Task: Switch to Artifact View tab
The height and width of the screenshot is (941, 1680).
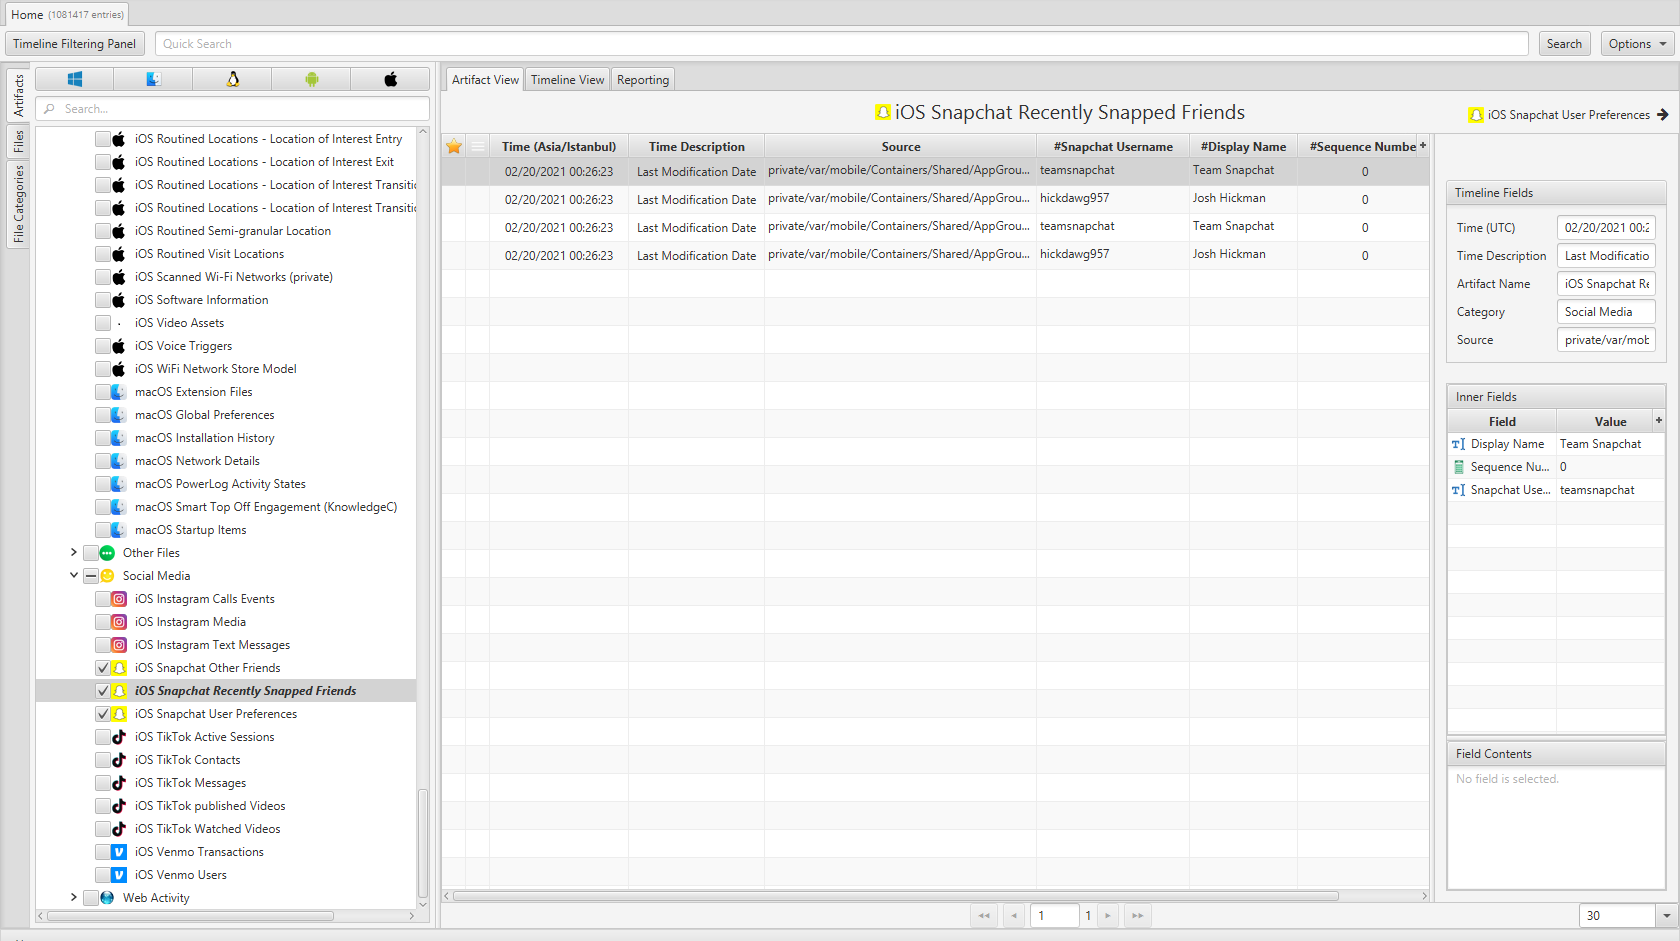Action: click(x=485, y=80)
